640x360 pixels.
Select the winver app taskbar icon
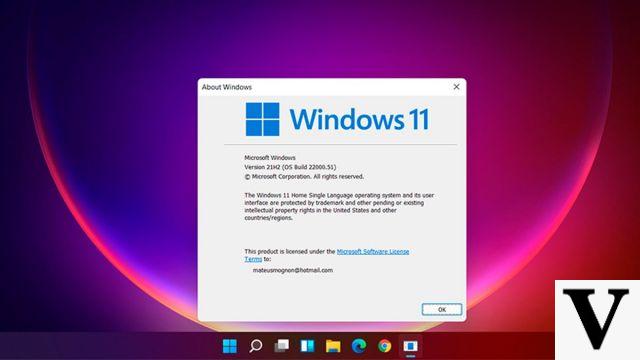tap(410, 346)
